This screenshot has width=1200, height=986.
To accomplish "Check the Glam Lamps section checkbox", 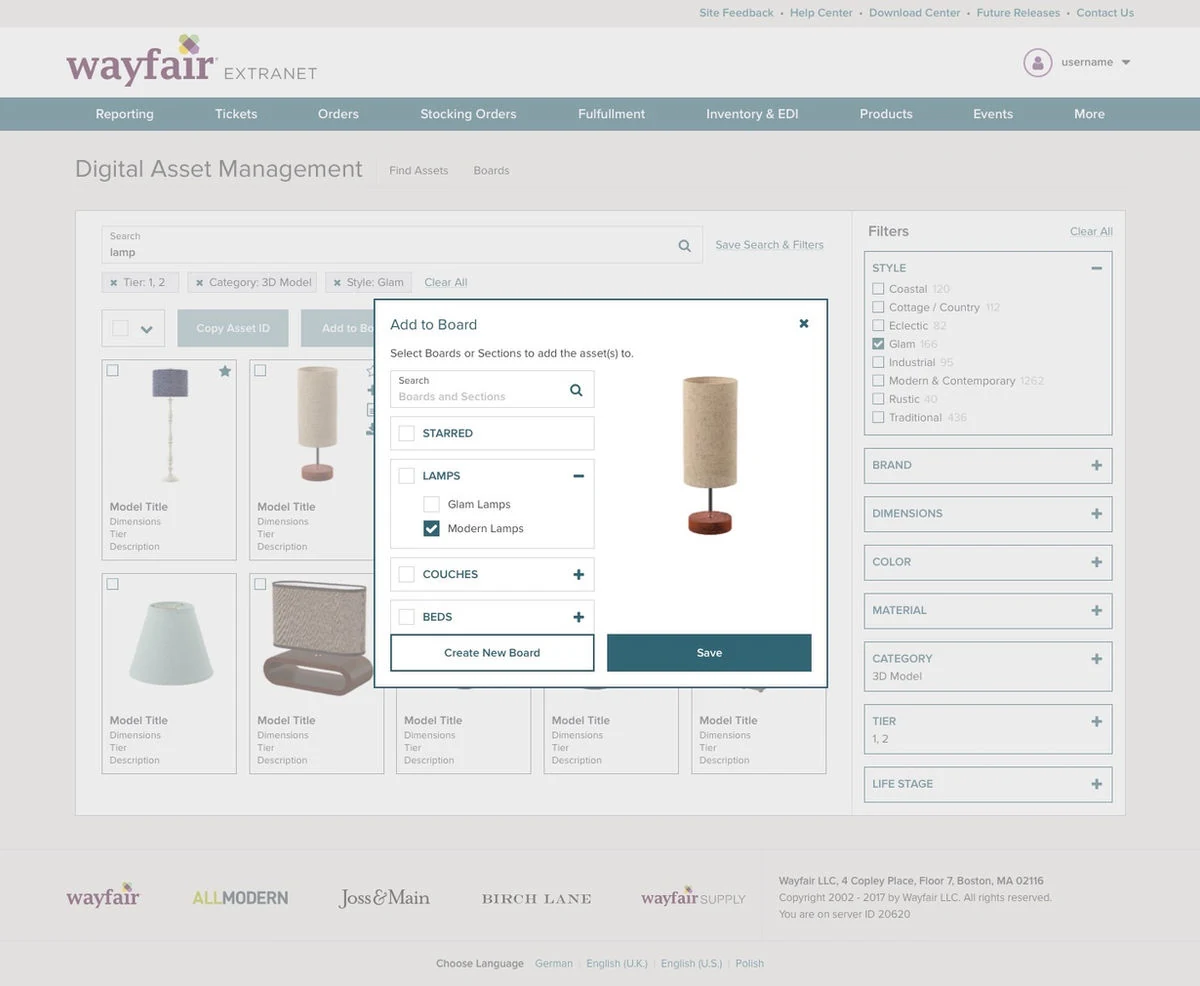I will tap(431, 504).
